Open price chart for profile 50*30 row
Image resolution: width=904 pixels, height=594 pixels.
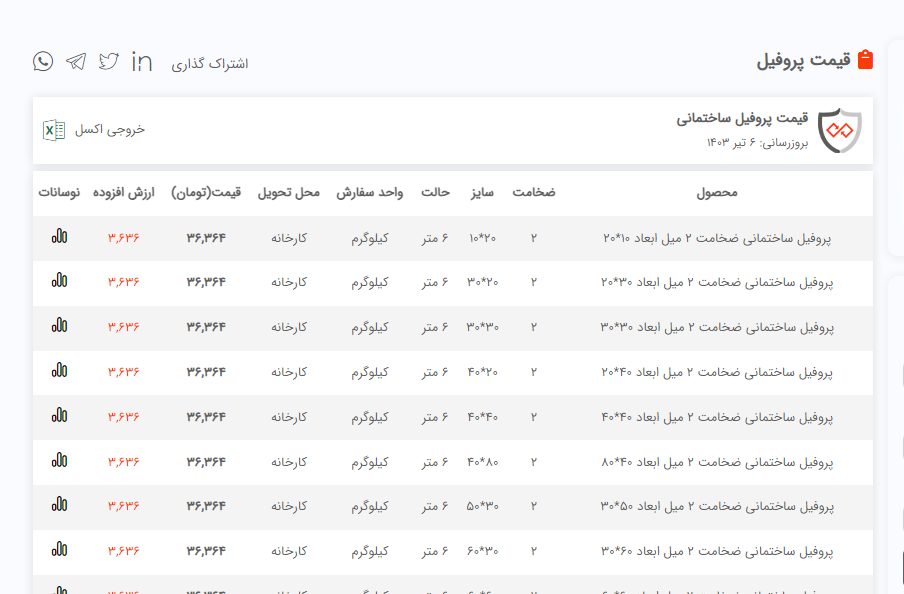point(60,506)
